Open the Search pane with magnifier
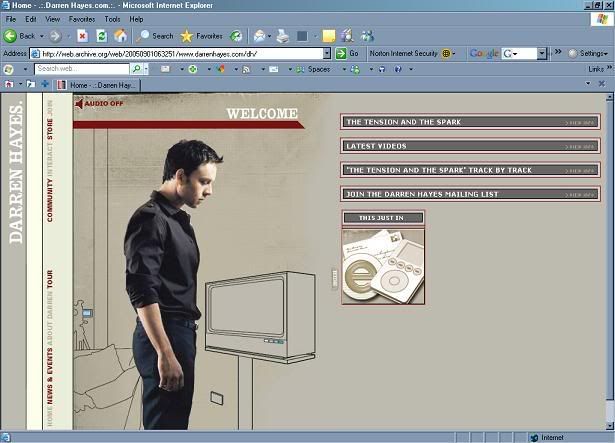The width and height of the screenshot is (615, 443). click(154, 36)
